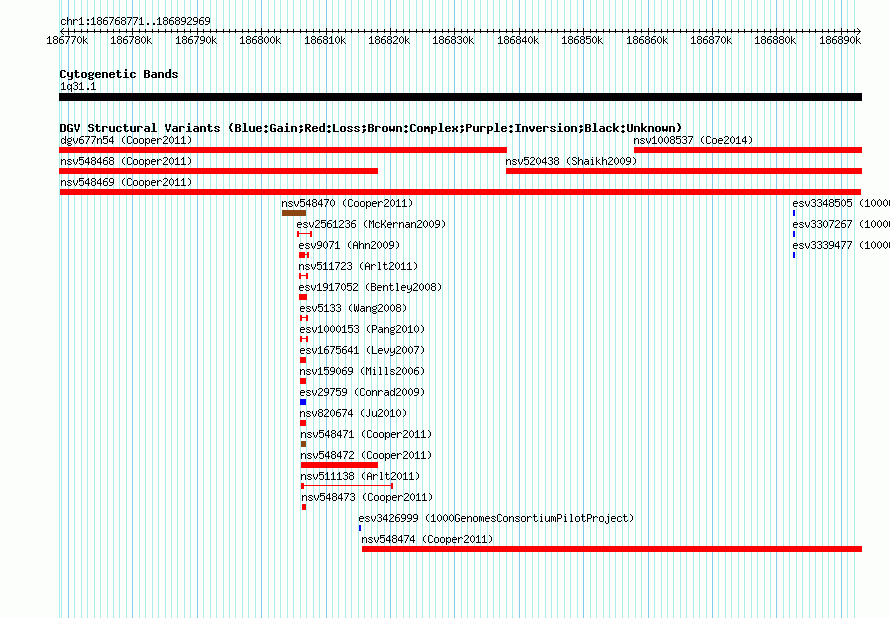The height and width of the screenshot is (618, 890).
Task: Click esv1000153 (Pang2010) label
Action: (362, 329)
